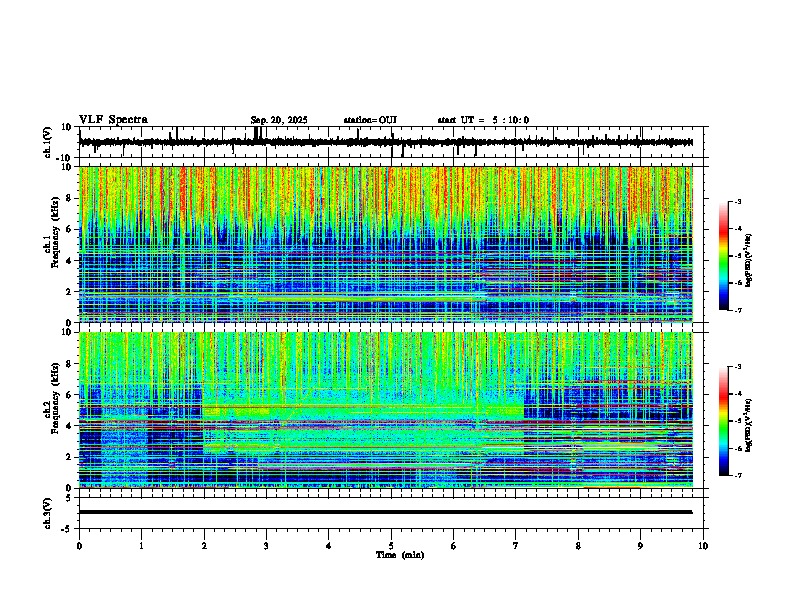Select the "start UT = 5 : 10: 0" text
Viewport: 792px width, 612px height.
(x=483, y=120)
